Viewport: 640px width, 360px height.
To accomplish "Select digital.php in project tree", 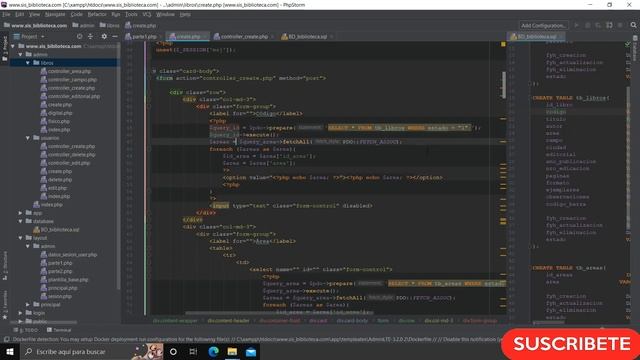I will click(56, 113).
